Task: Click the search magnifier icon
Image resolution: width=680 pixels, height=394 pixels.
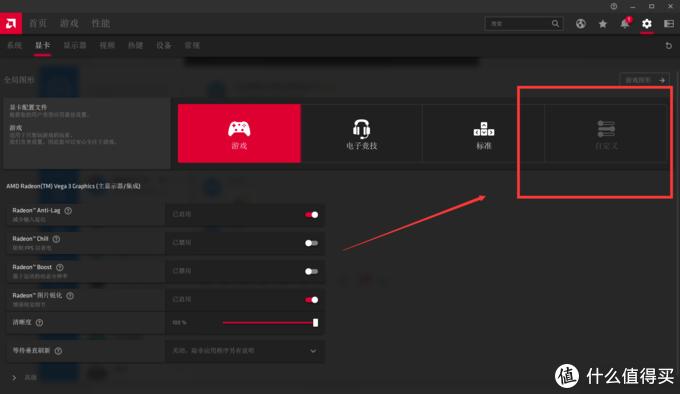Action: [x=555, y=23]
